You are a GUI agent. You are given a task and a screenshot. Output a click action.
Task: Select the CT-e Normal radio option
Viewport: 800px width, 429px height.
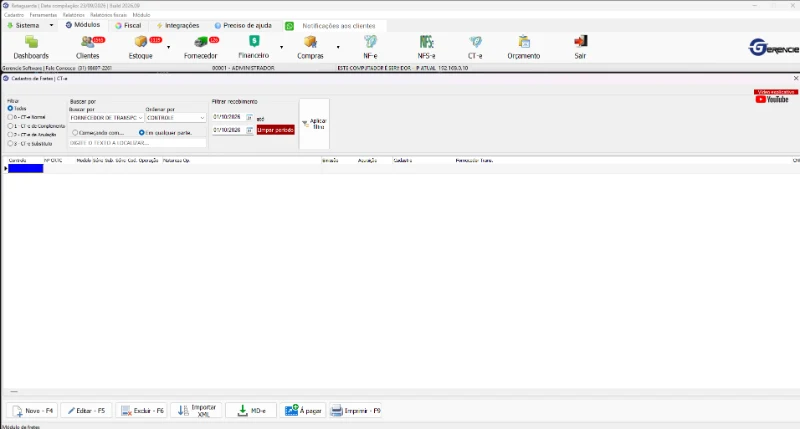pyautogui.click(x=10, y=117)
